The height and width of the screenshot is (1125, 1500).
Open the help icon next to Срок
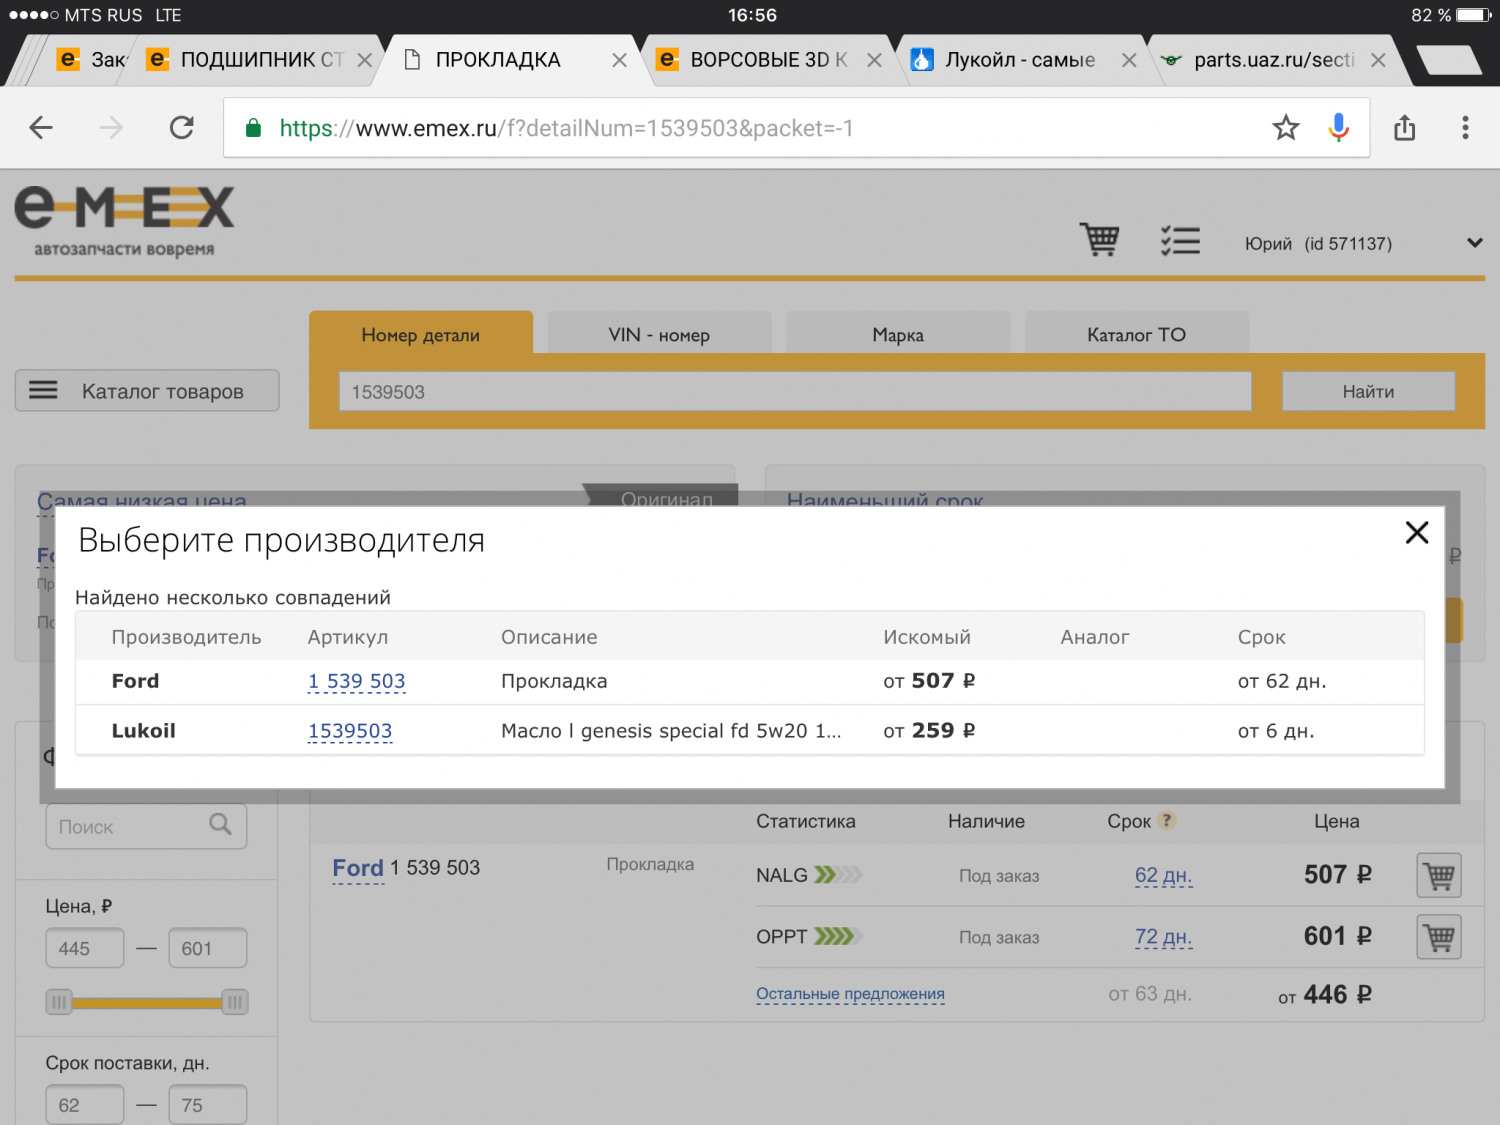[x=1166, y=821]
